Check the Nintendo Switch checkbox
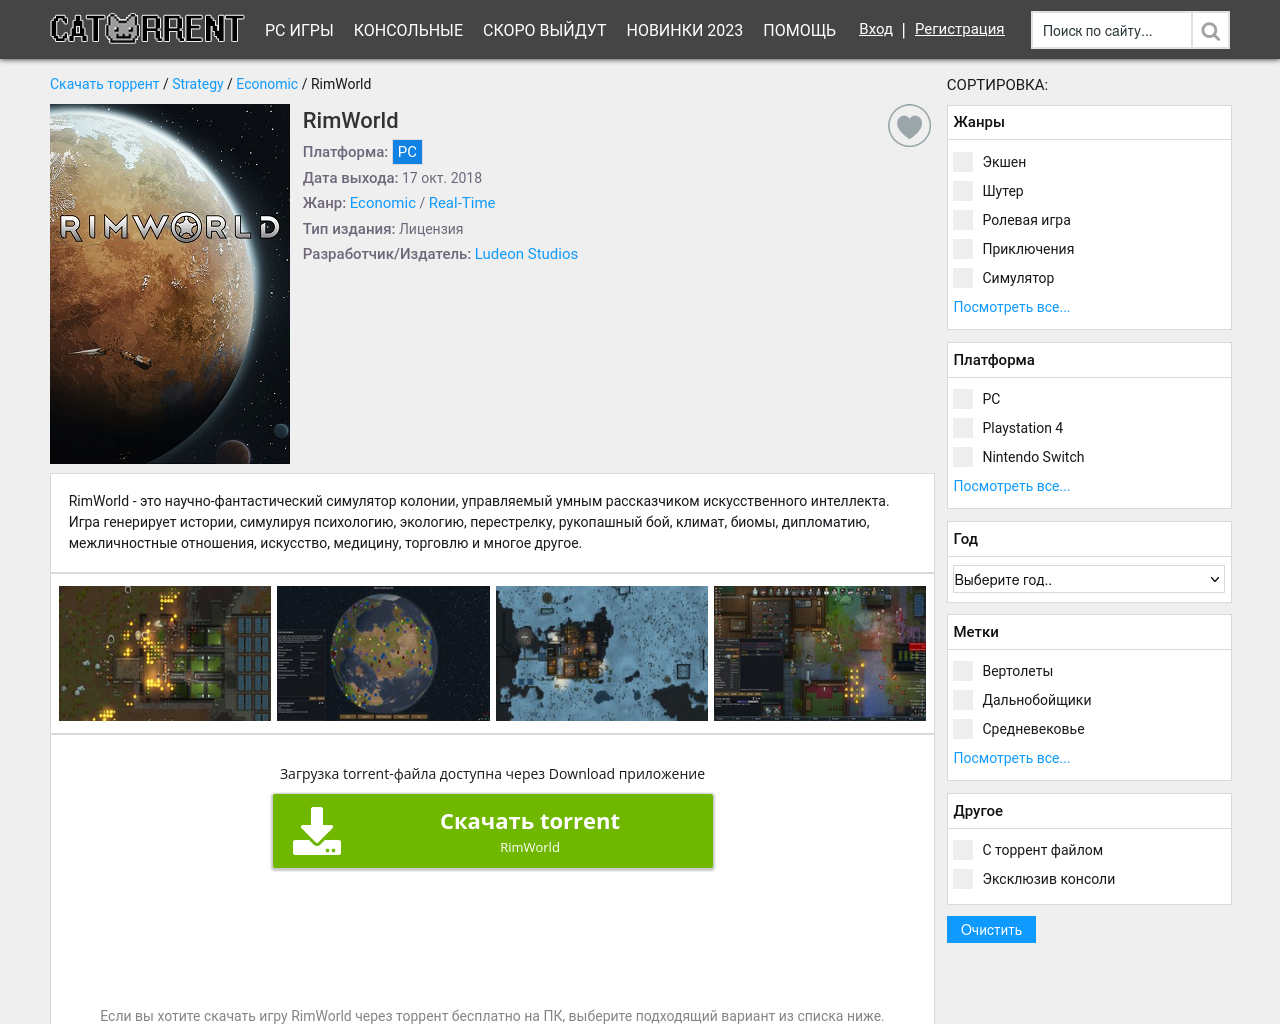The height and width of the screenshot is (1024, 1280). click(963, 457)
